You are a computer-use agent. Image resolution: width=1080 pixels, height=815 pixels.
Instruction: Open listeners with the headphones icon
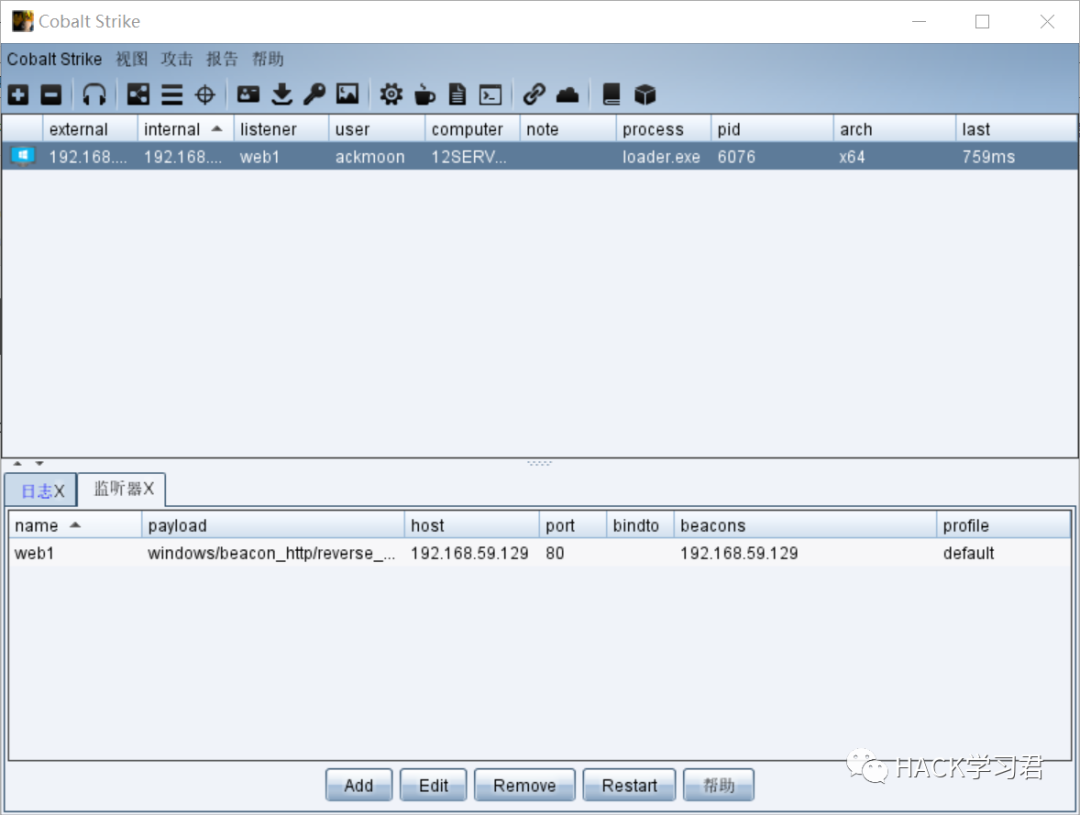pos(94,94)
